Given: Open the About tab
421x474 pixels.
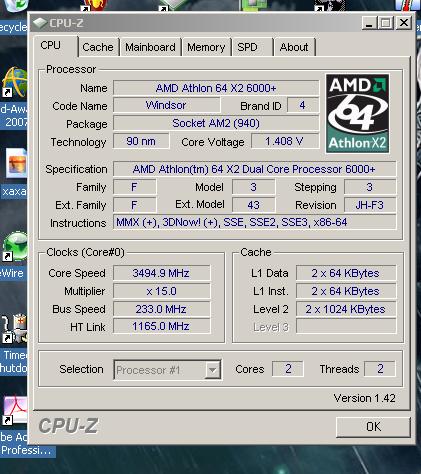Looking at the screenshot, I should tap(294, 47).
